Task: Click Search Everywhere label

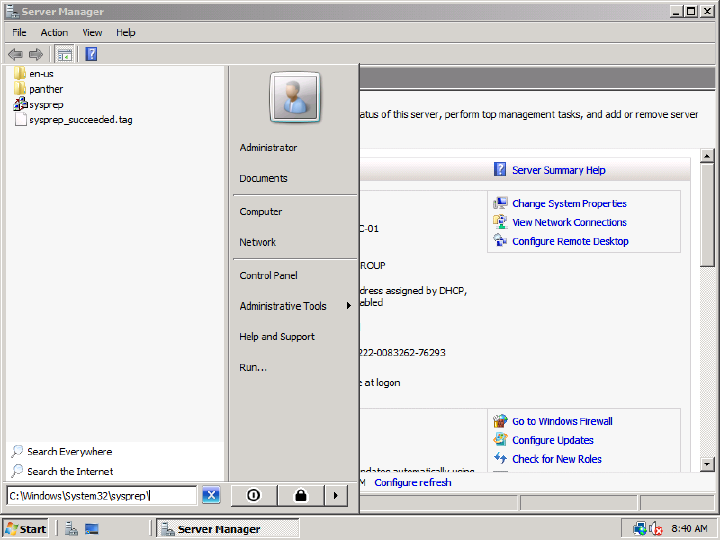Action: pos(69,451)
